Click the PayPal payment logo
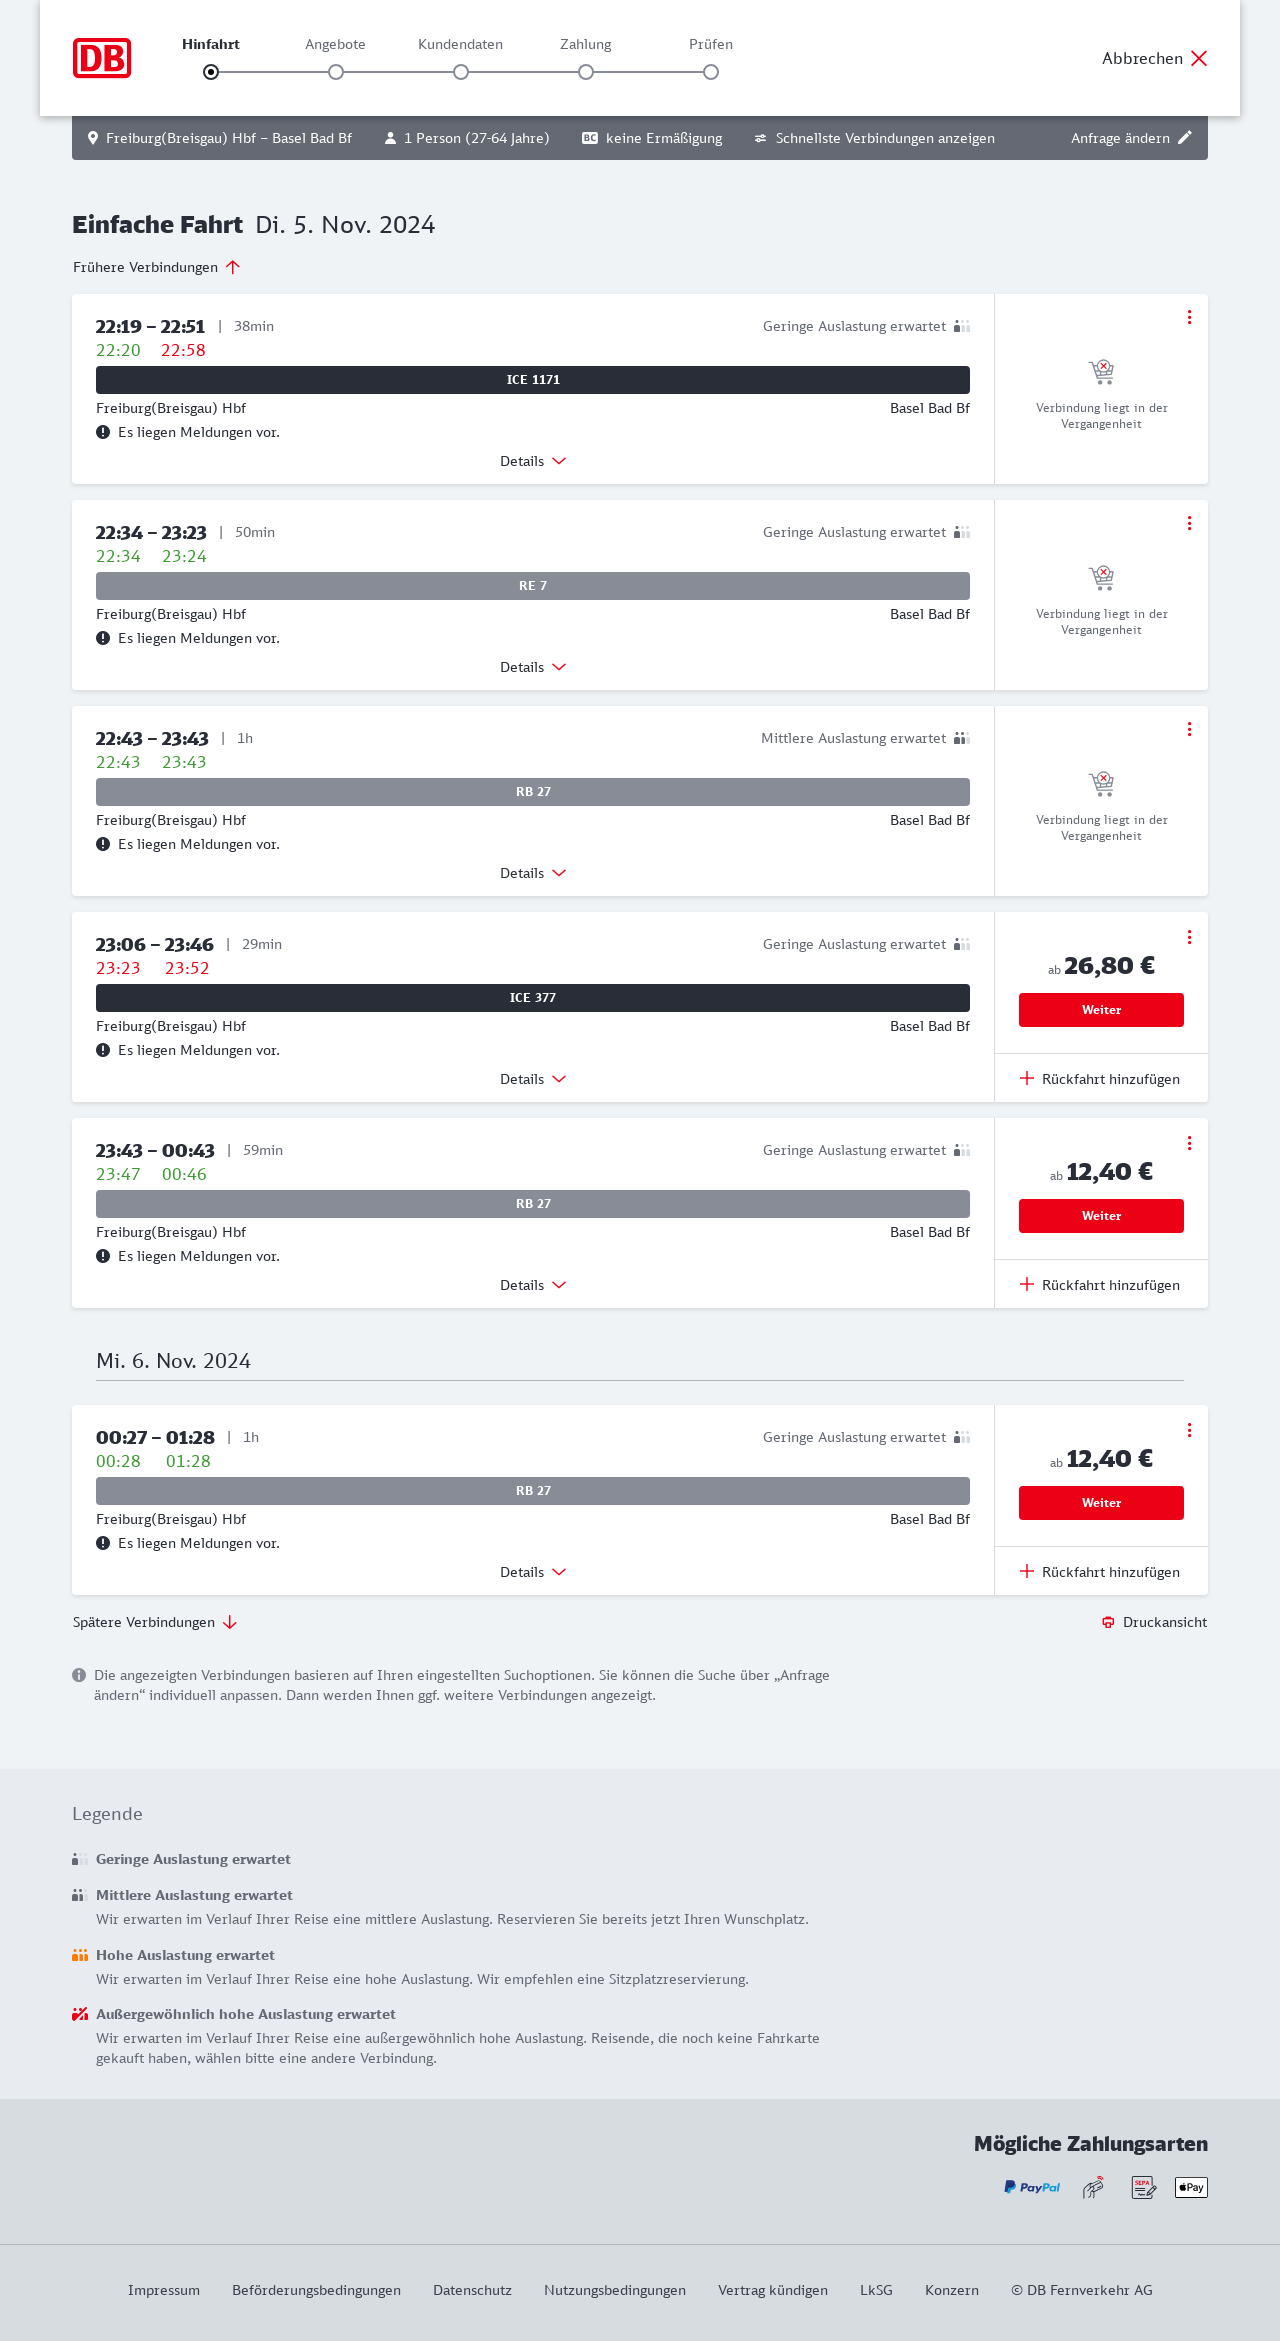The image size is (1280, 2341). tap(1032, 2187)
